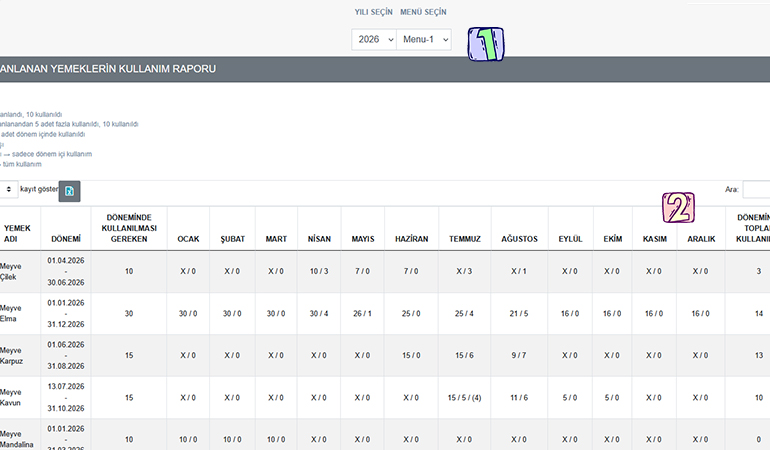Open the records-per-page dropdown near 'kayıt göster'
Image resolution: width=770 pixels, height=450 pixels.
coord(8,189)
